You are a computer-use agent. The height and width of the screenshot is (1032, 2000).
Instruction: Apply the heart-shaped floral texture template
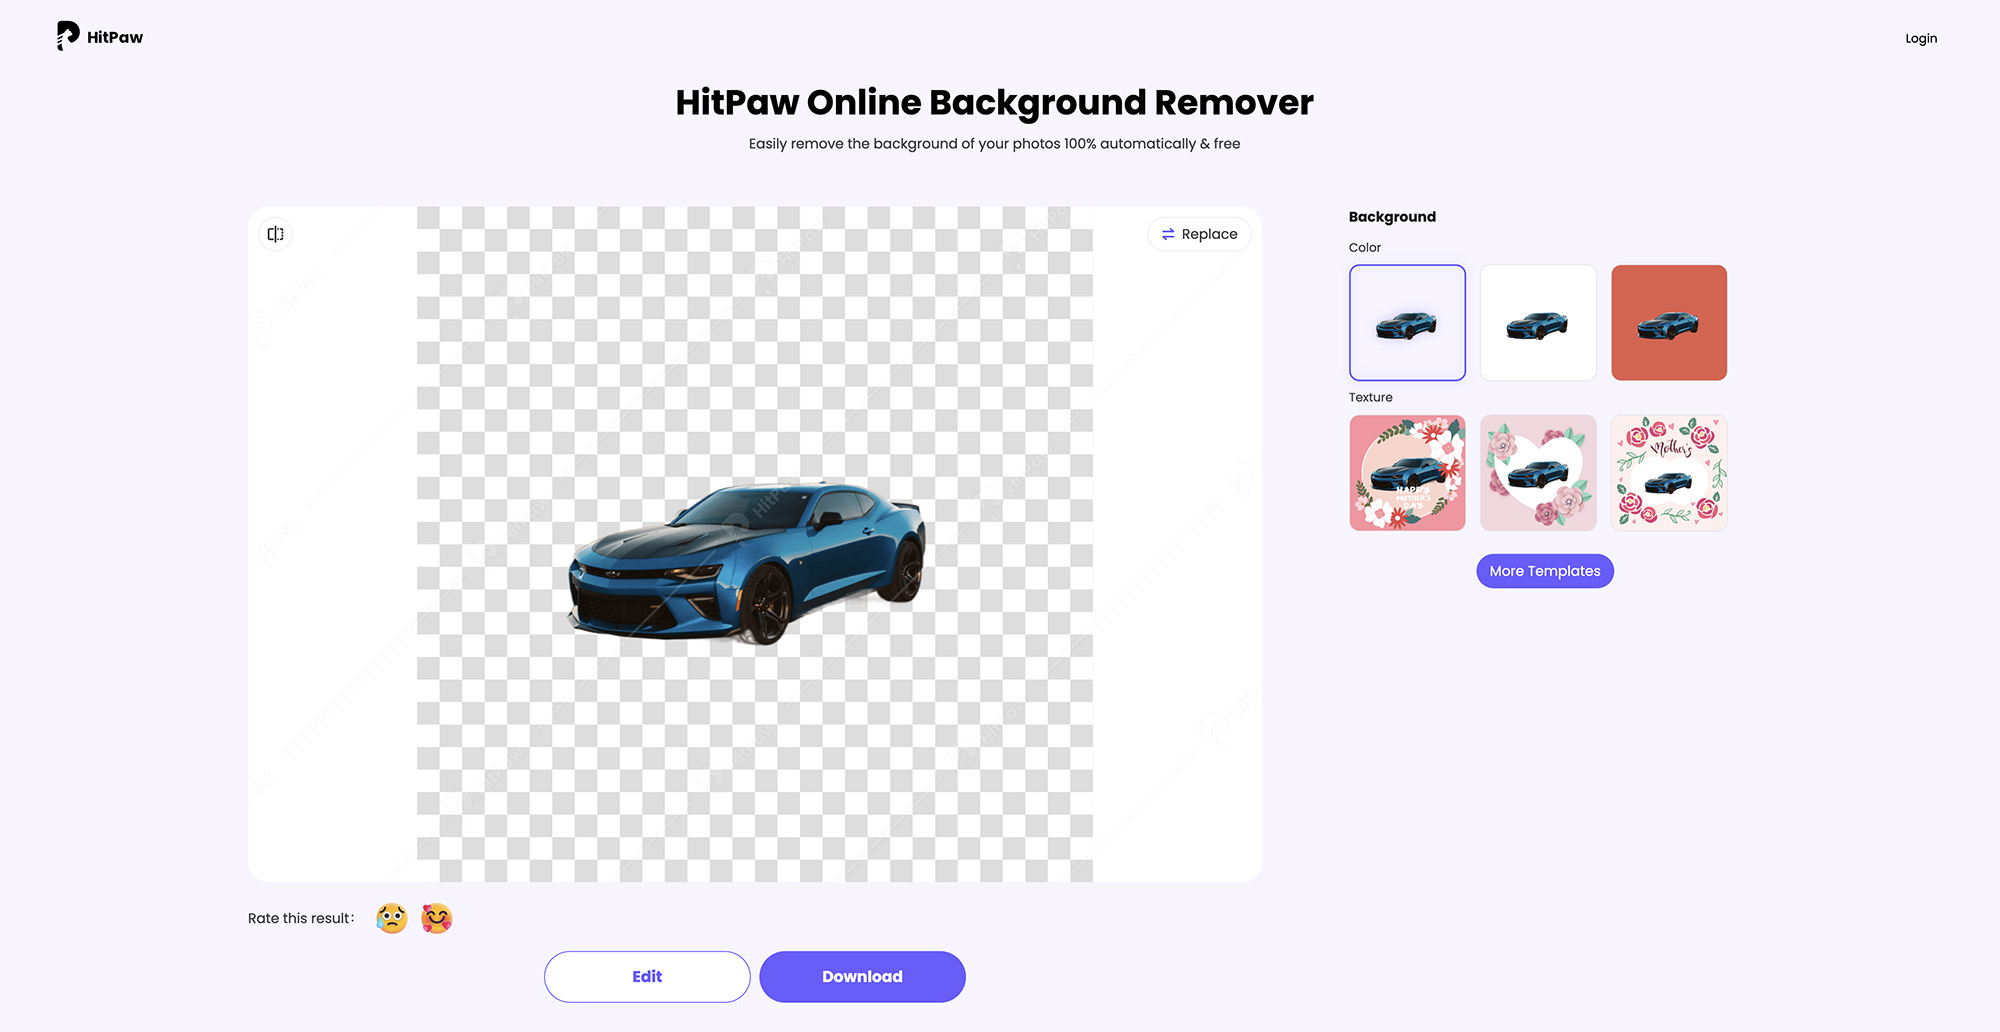click(1538, 472)
